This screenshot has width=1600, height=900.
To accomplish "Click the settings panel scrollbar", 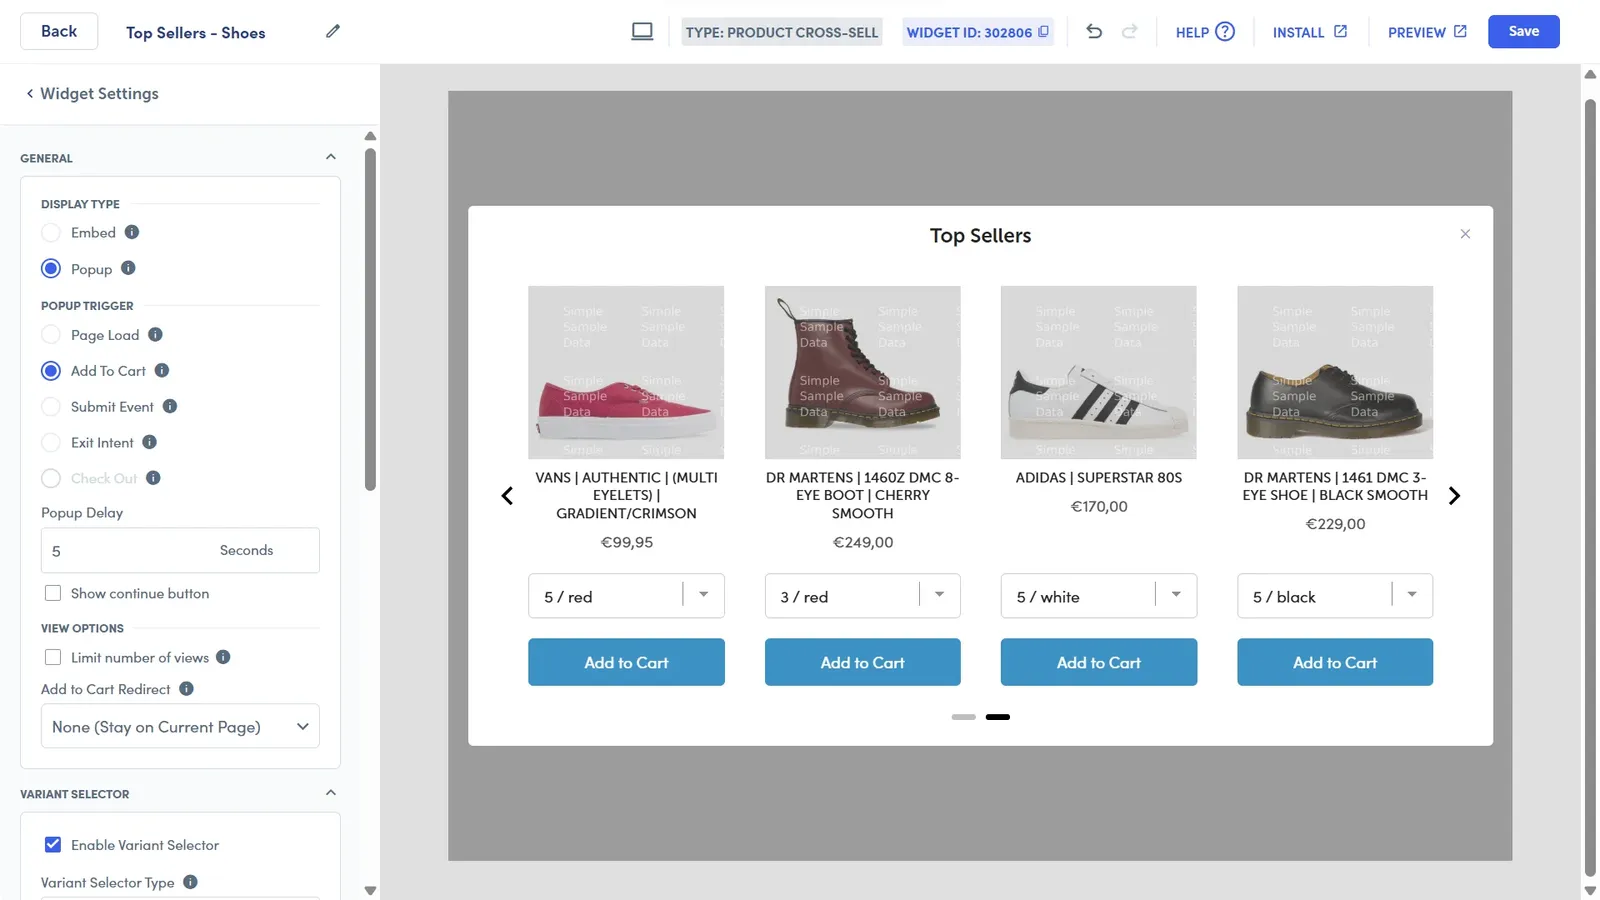I will (370, 320).
